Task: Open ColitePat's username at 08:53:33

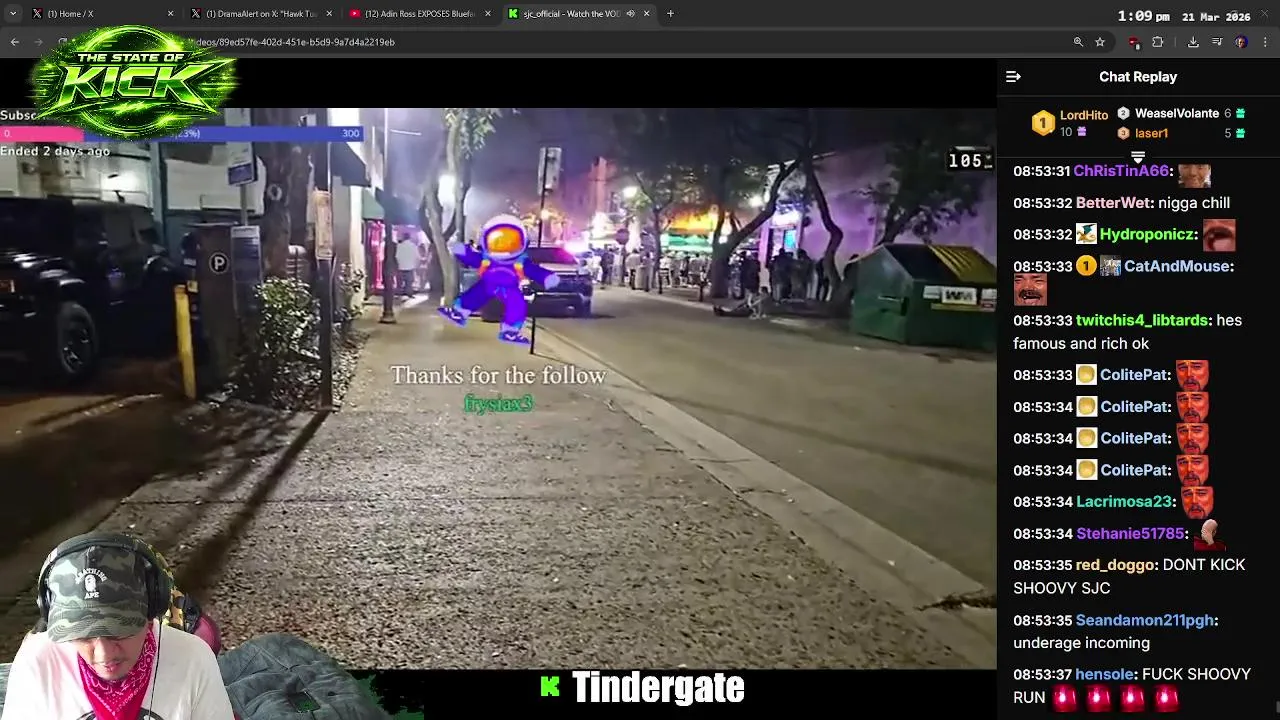Action: point(1135,375)
